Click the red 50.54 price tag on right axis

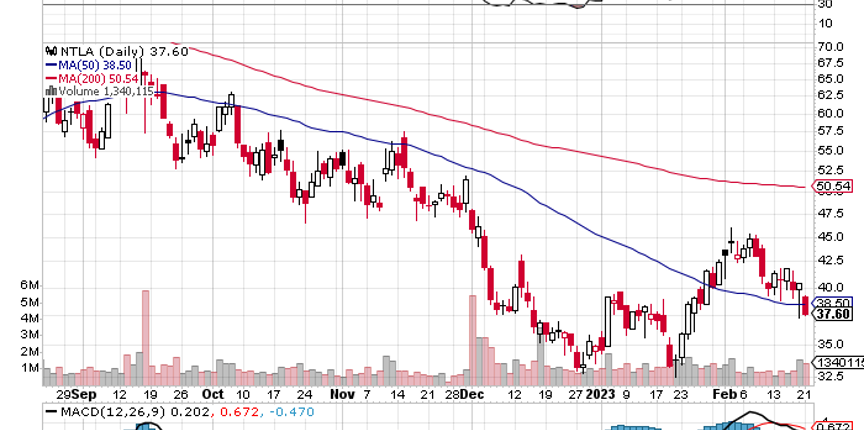(x=833, y=186)
